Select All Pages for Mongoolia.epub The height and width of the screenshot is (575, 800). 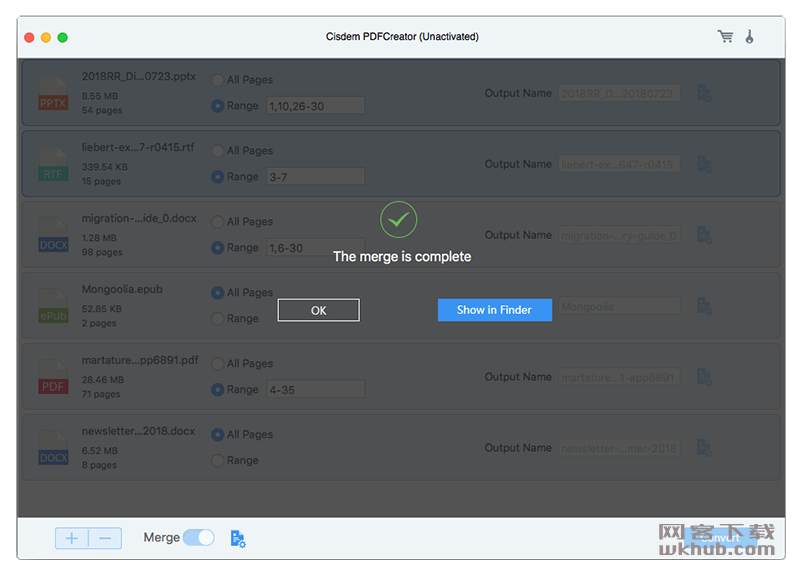(x=217, y=293)
